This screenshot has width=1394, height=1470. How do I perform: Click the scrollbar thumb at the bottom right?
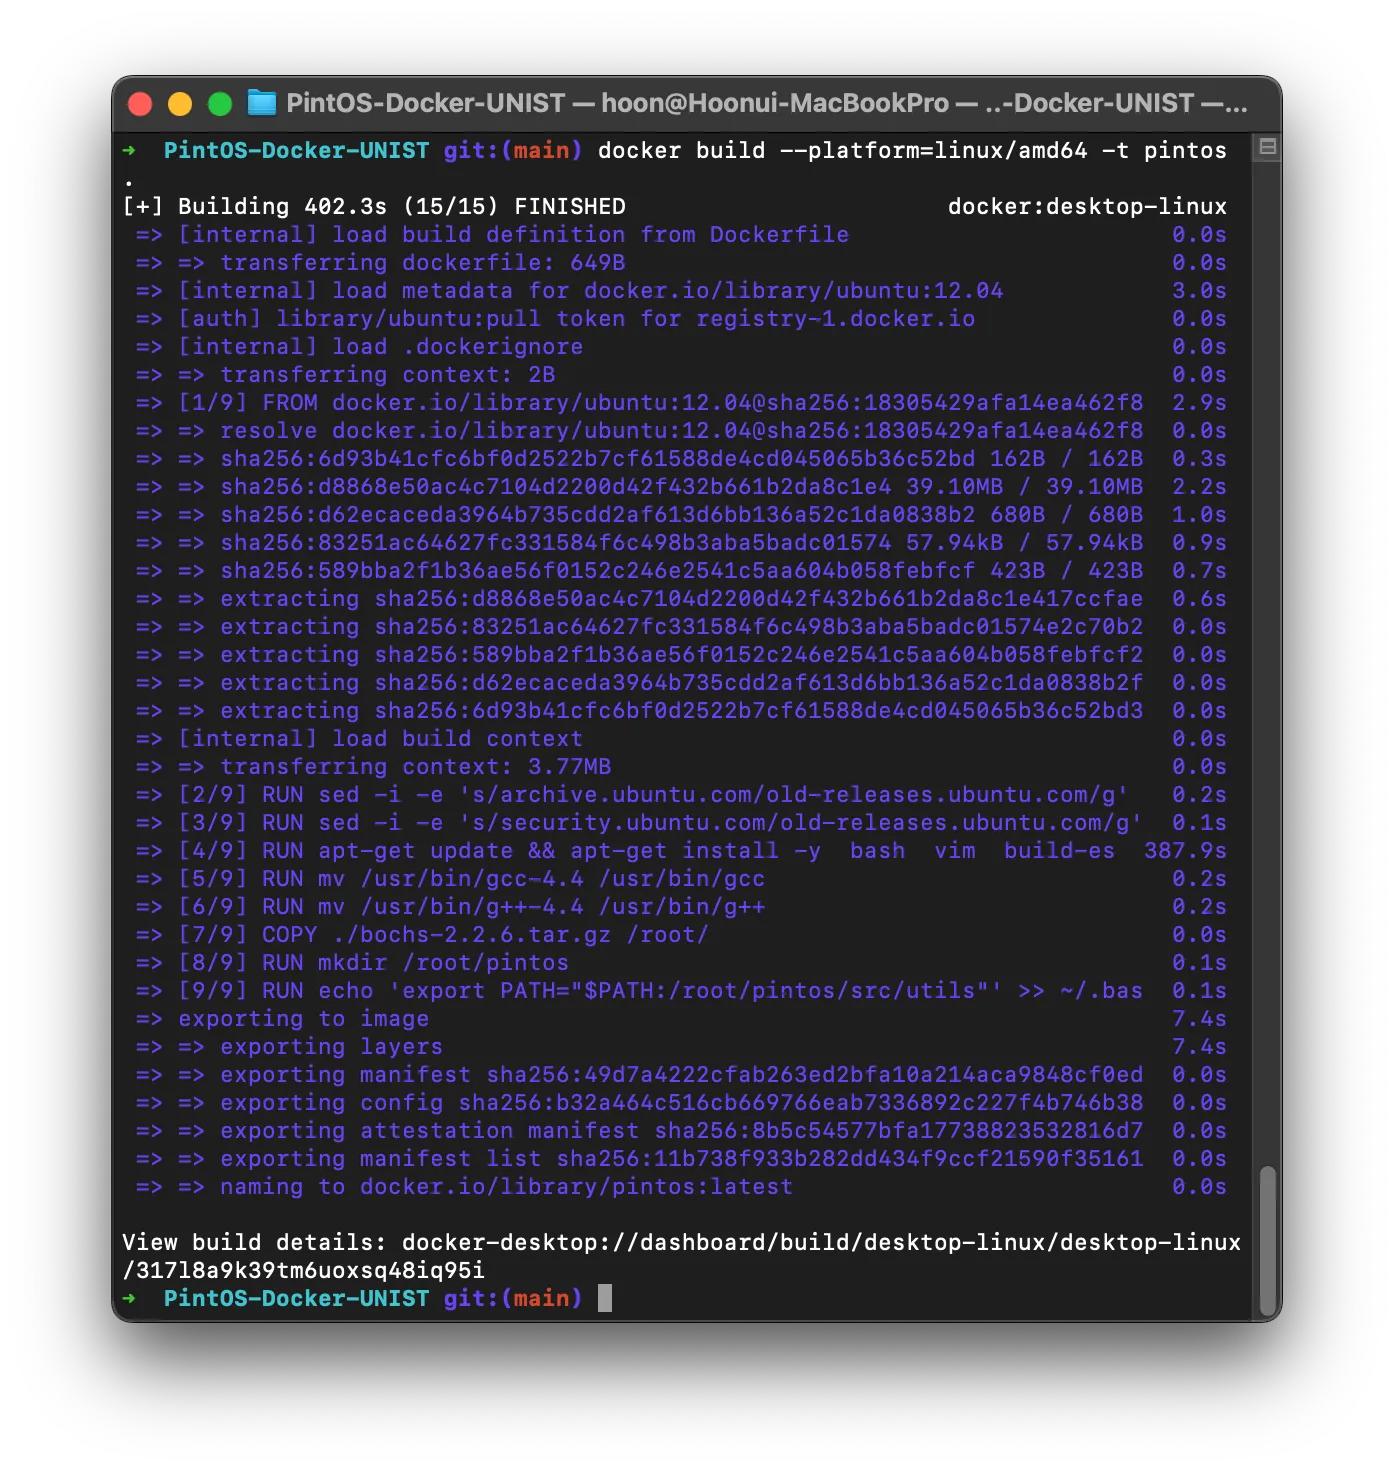pos(1267,1240)
